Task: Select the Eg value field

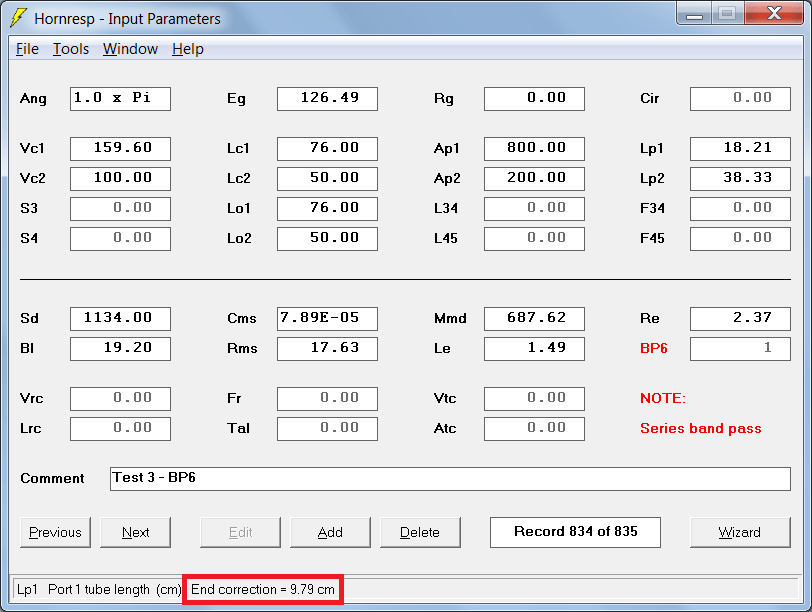Action: coord(327,99)
